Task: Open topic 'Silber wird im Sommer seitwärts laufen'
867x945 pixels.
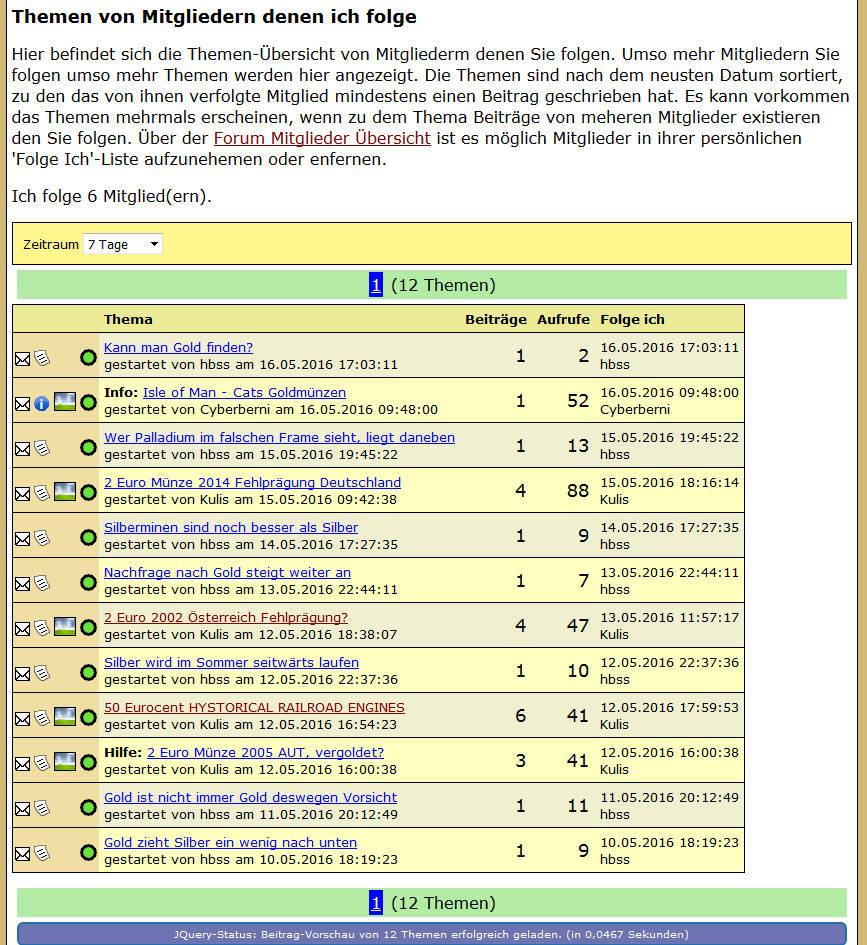Action: (x=231, y=662)
